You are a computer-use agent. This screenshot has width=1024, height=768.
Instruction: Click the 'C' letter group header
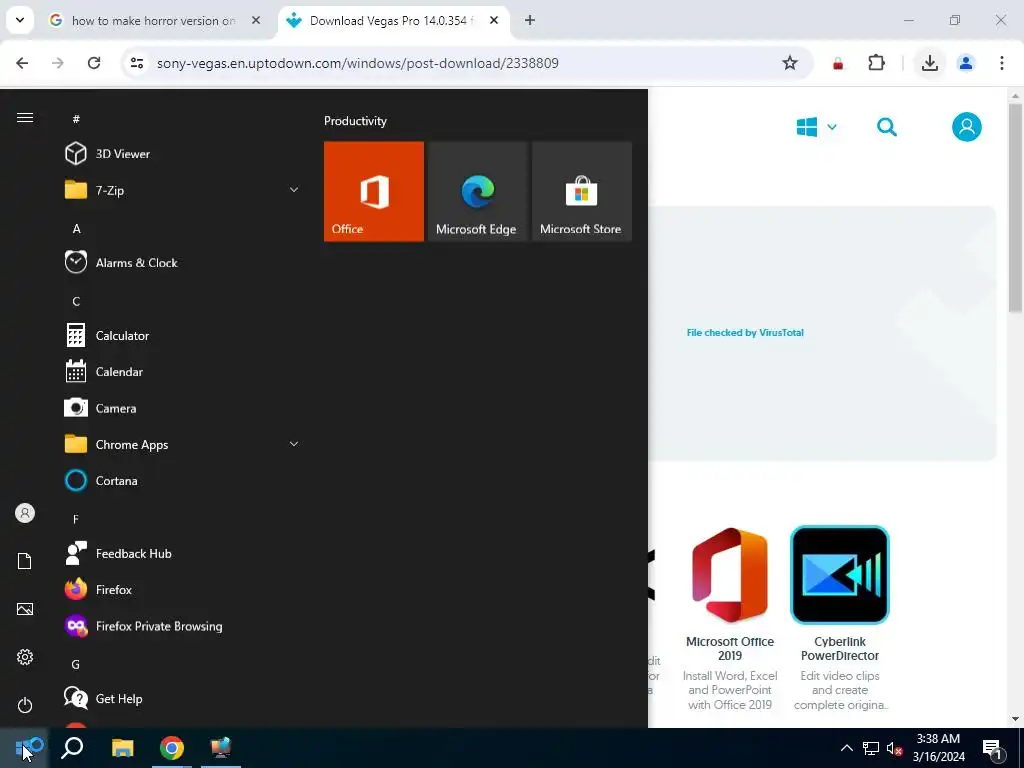point(76,301)
